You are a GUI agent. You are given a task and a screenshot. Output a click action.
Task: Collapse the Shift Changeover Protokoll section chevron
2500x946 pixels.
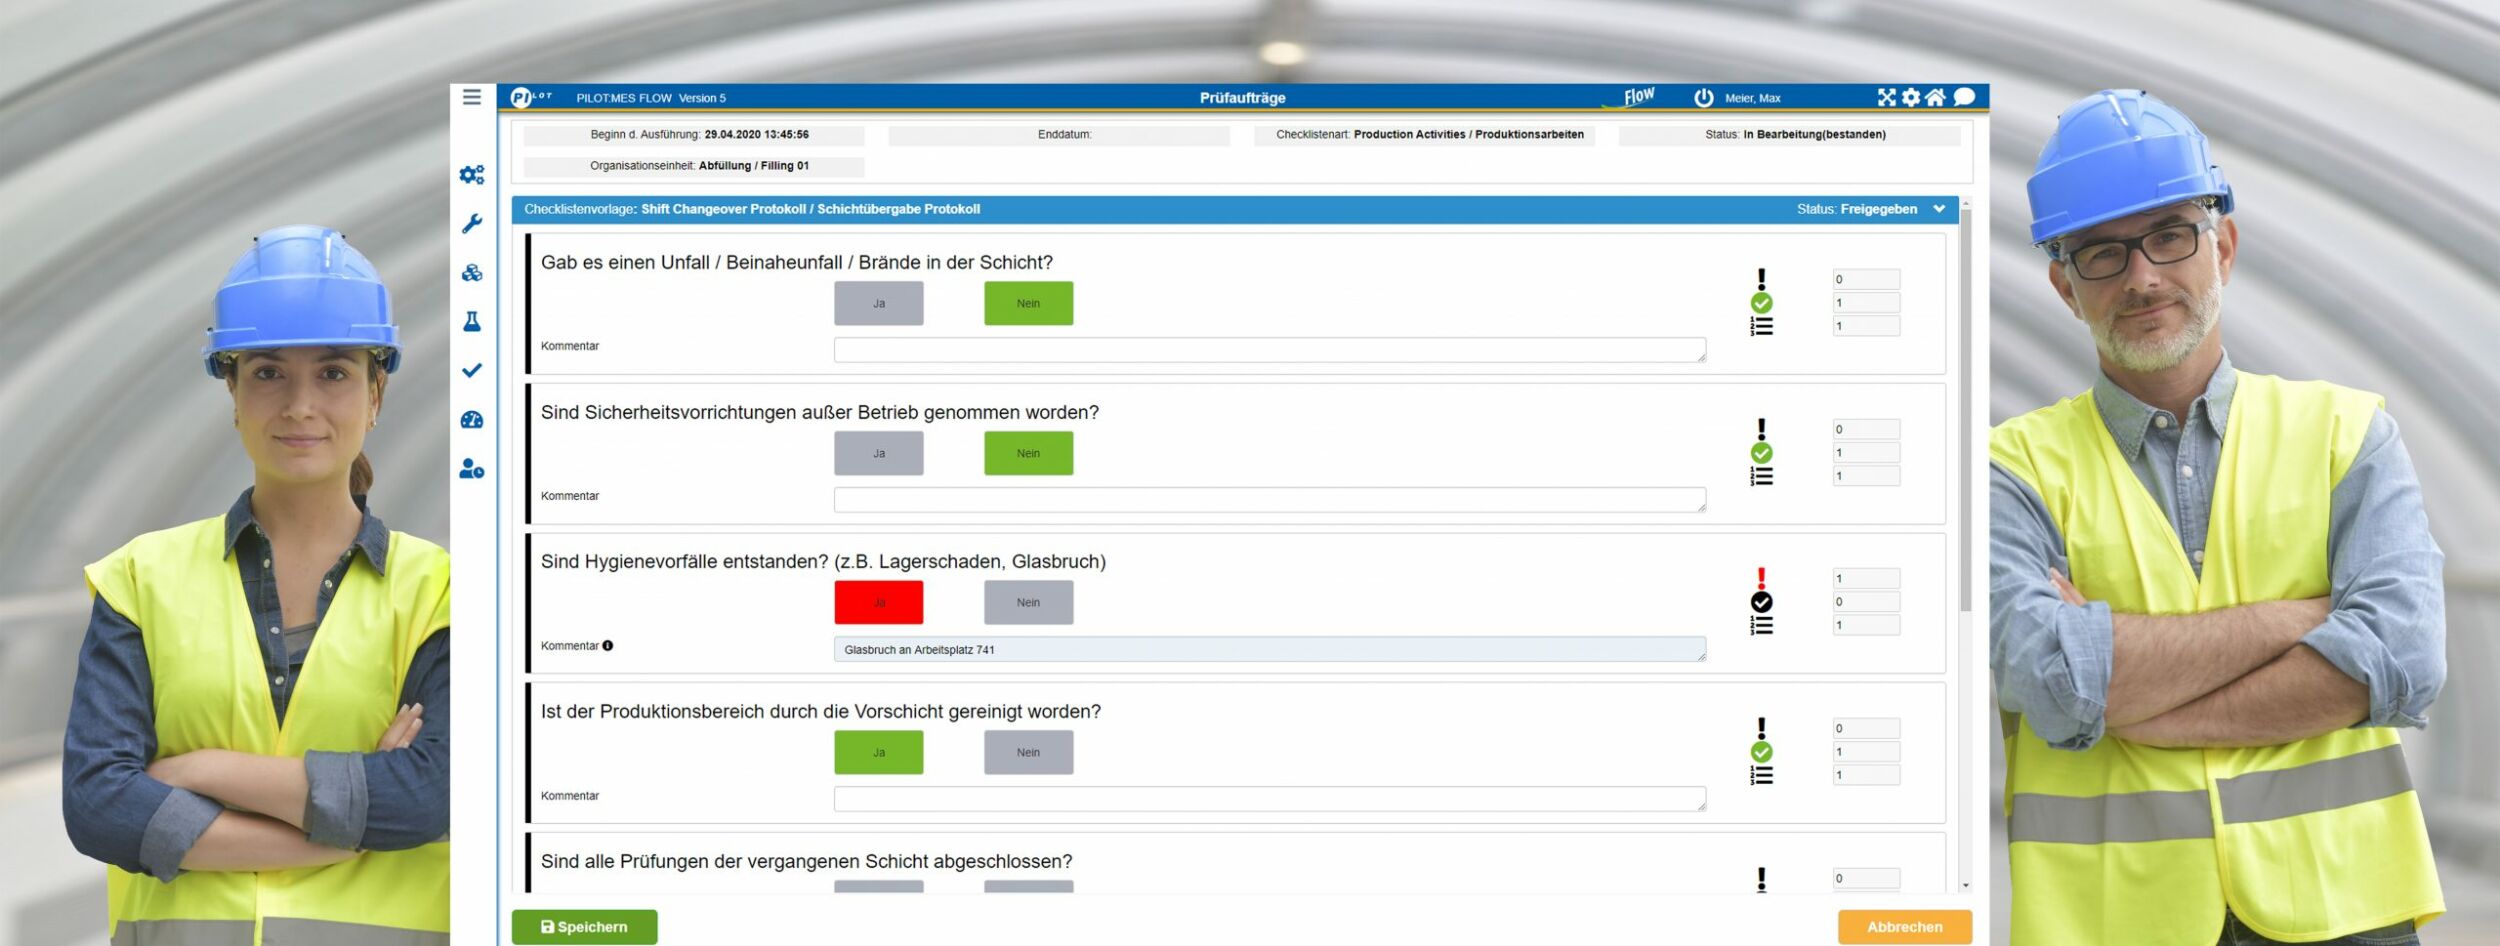[1939, 209]
